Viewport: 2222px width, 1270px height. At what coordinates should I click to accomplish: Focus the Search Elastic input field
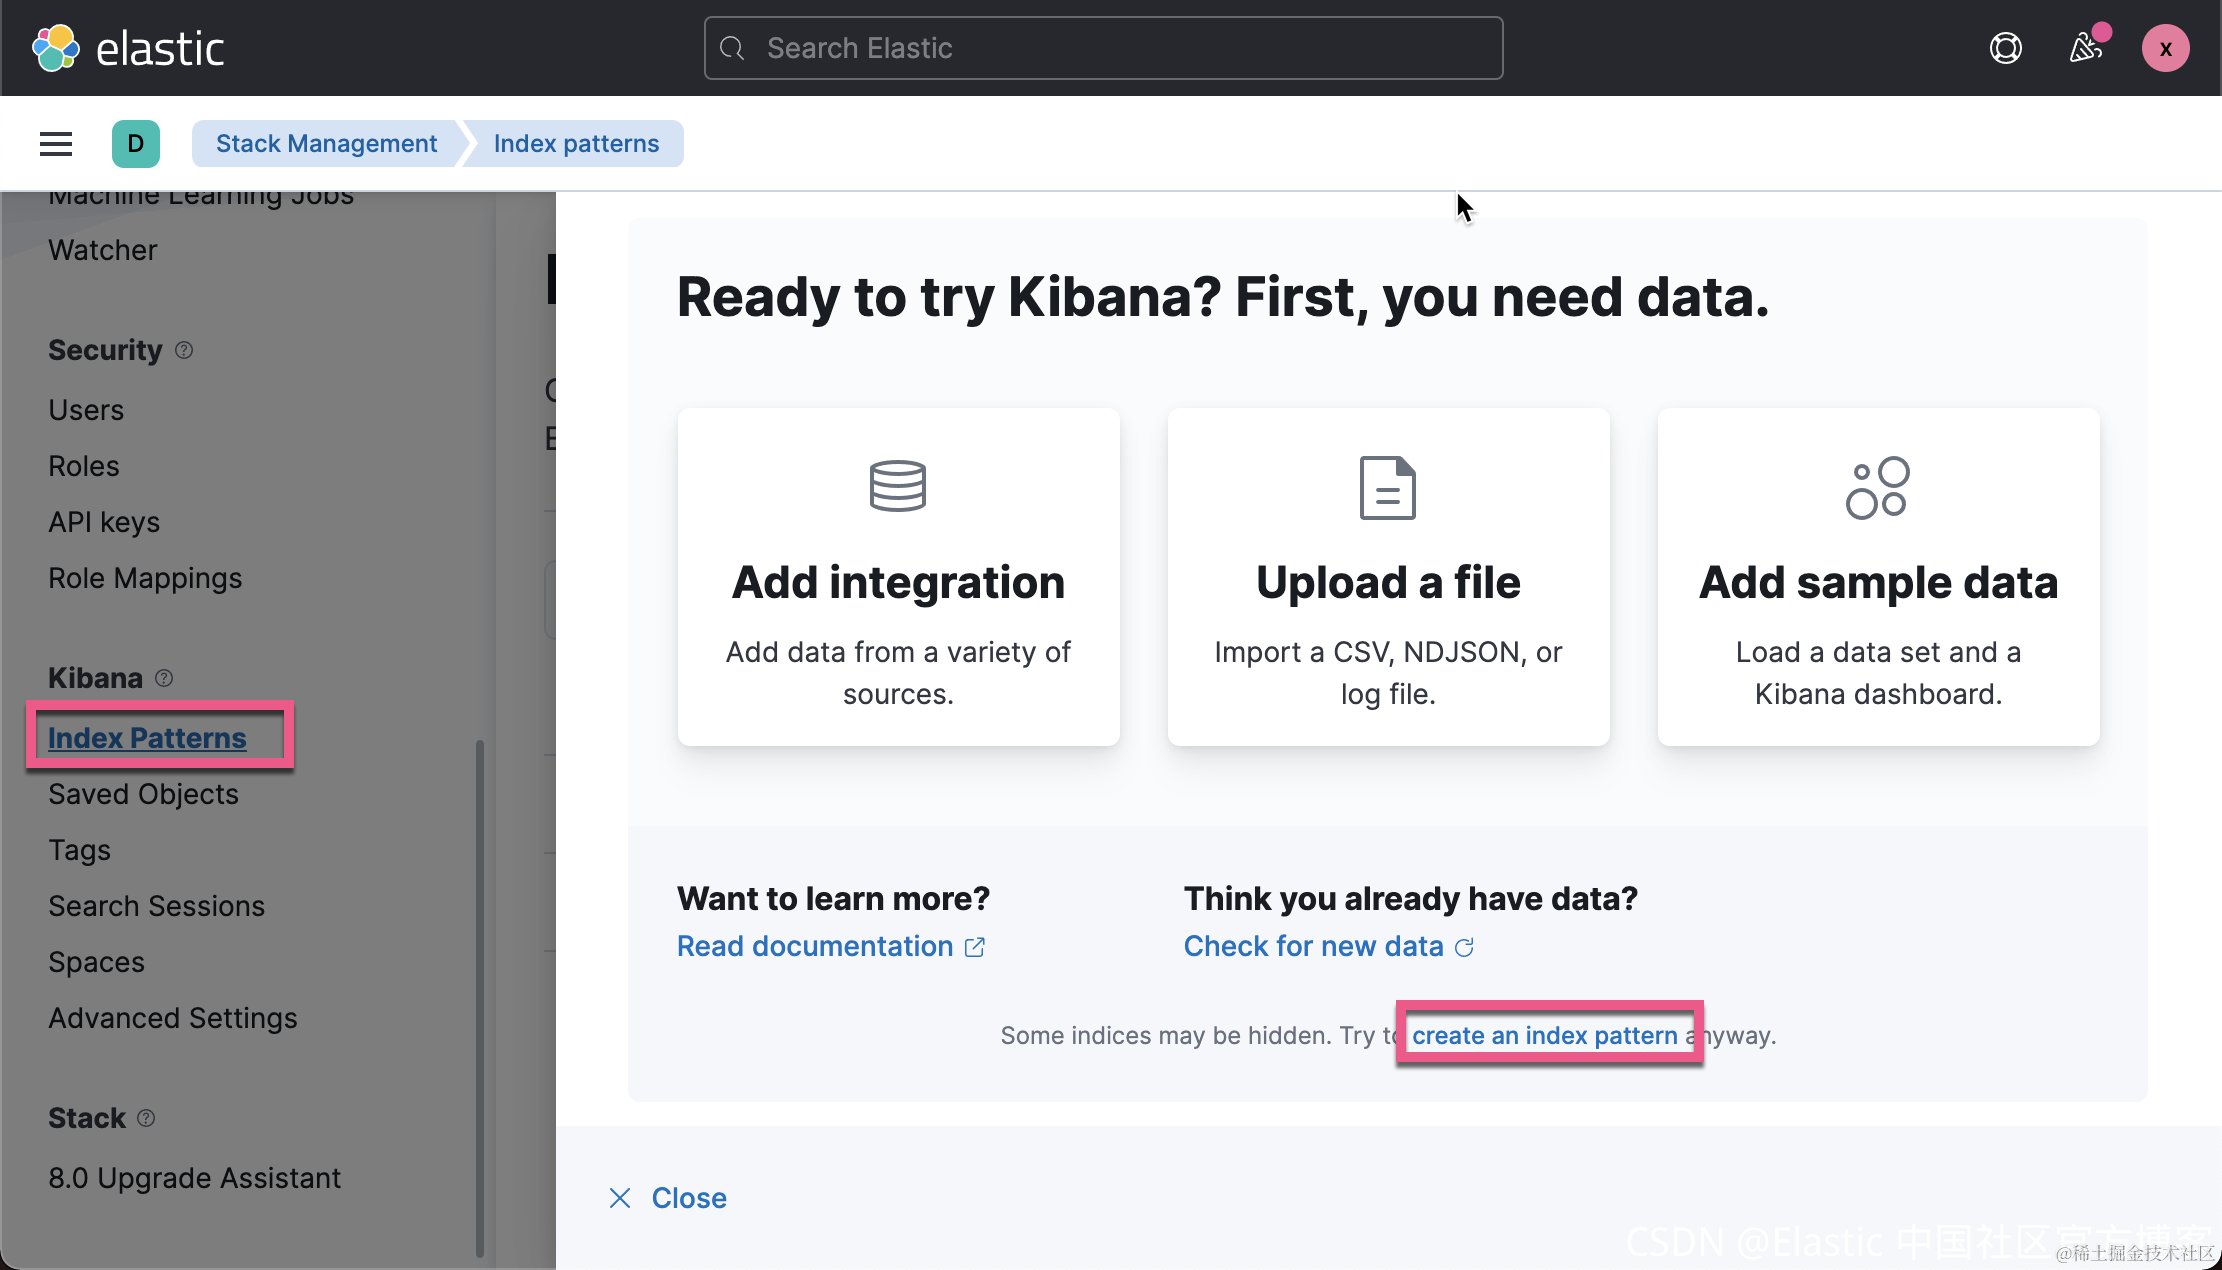click(1103, 48)
